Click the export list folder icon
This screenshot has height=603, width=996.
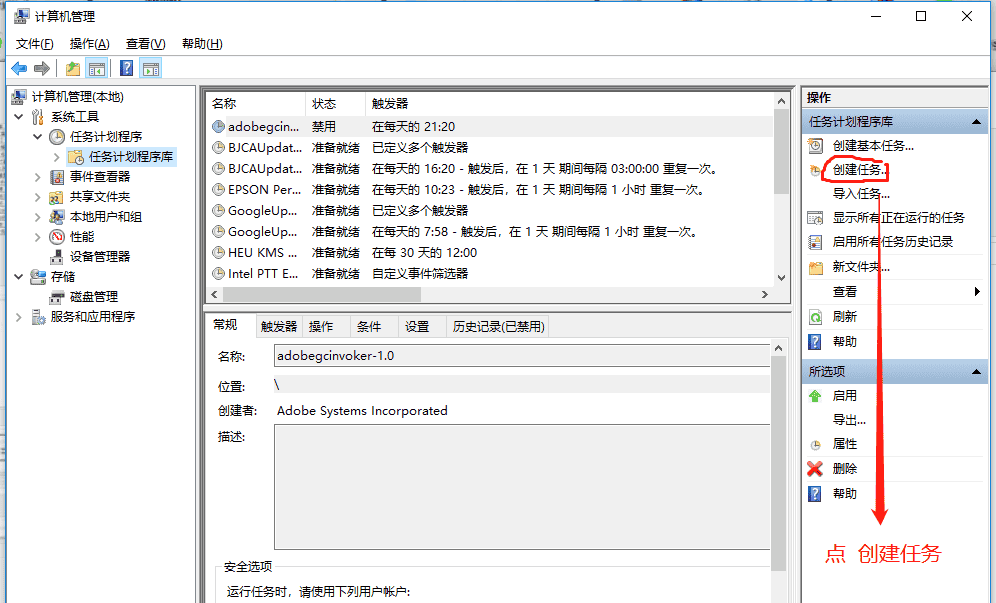coord(71,68)
